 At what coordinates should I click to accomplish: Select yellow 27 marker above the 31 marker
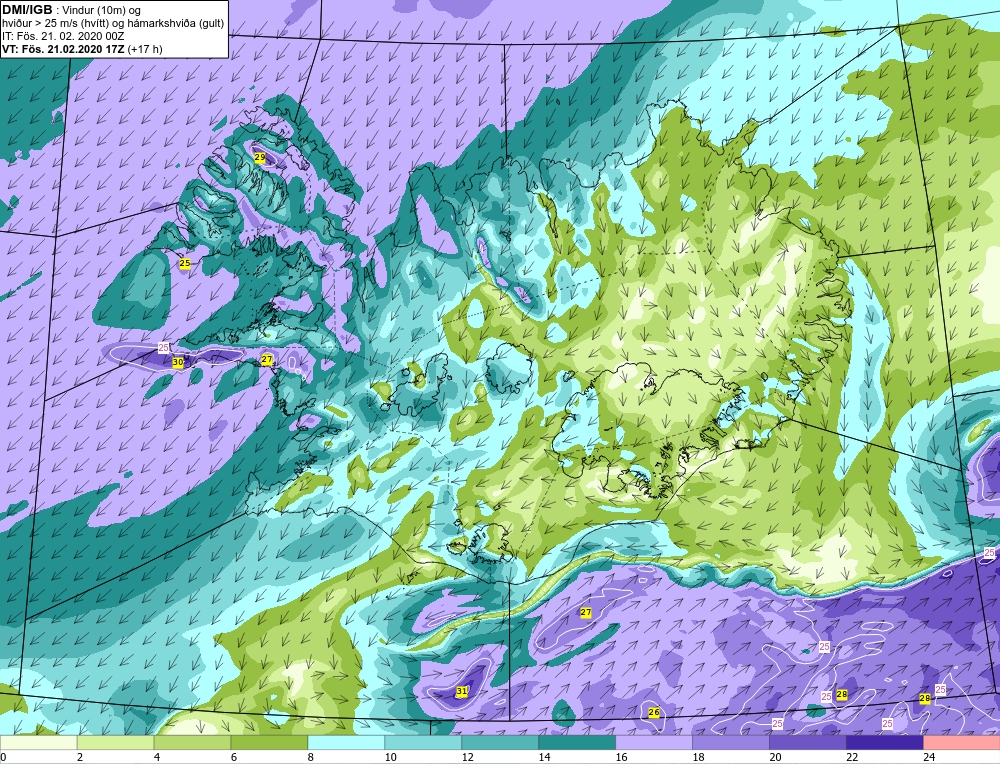tap(585, 612)
